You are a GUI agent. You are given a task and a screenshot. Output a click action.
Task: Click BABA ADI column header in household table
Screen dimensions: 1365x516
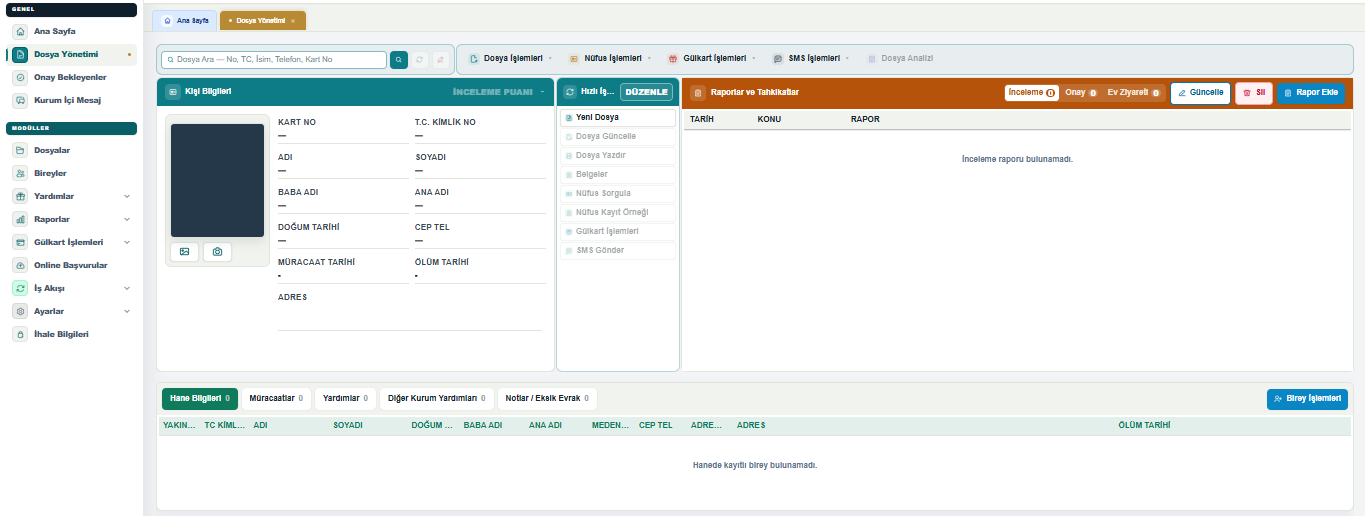pos(483,425)
